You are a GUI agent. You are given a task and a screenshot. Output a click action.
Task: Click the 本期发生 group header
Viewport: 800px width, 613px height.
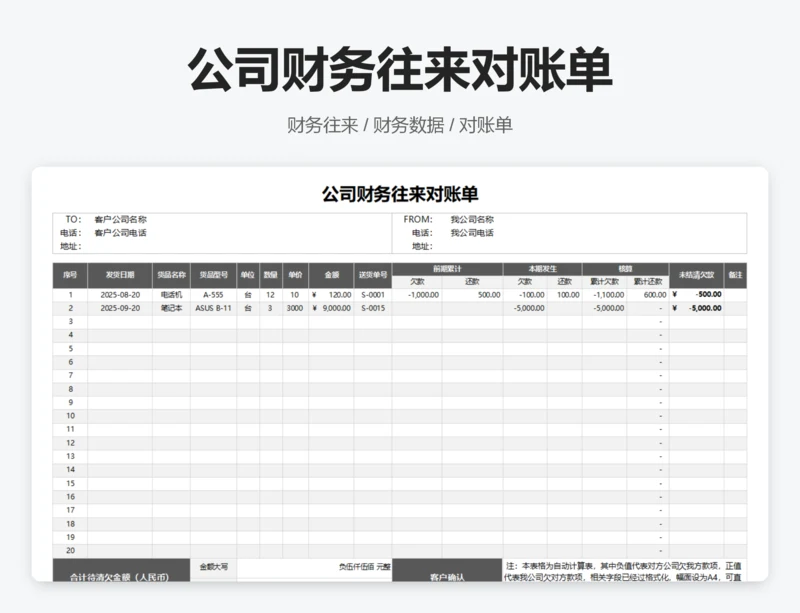(542, 269)
